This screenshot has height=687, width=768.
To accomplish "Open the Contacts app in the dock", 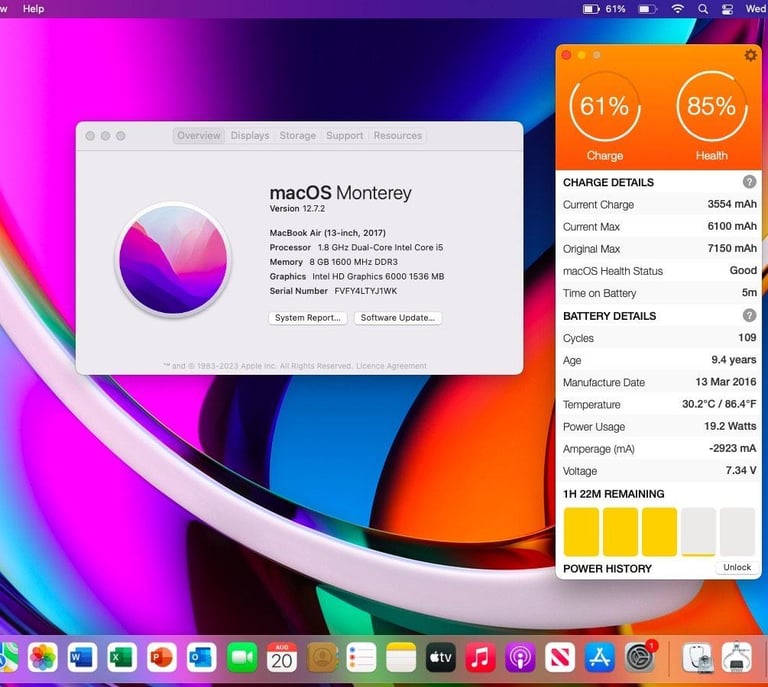I will point(322,657).
